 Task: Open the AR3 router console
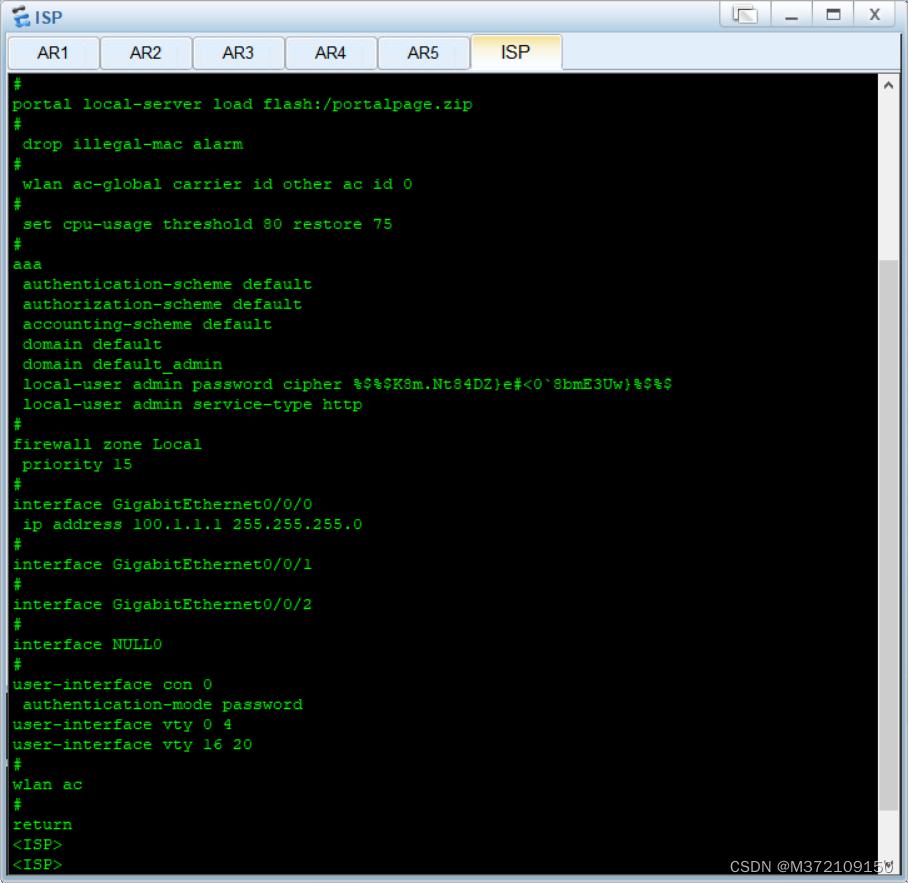(x=238, y=52)
